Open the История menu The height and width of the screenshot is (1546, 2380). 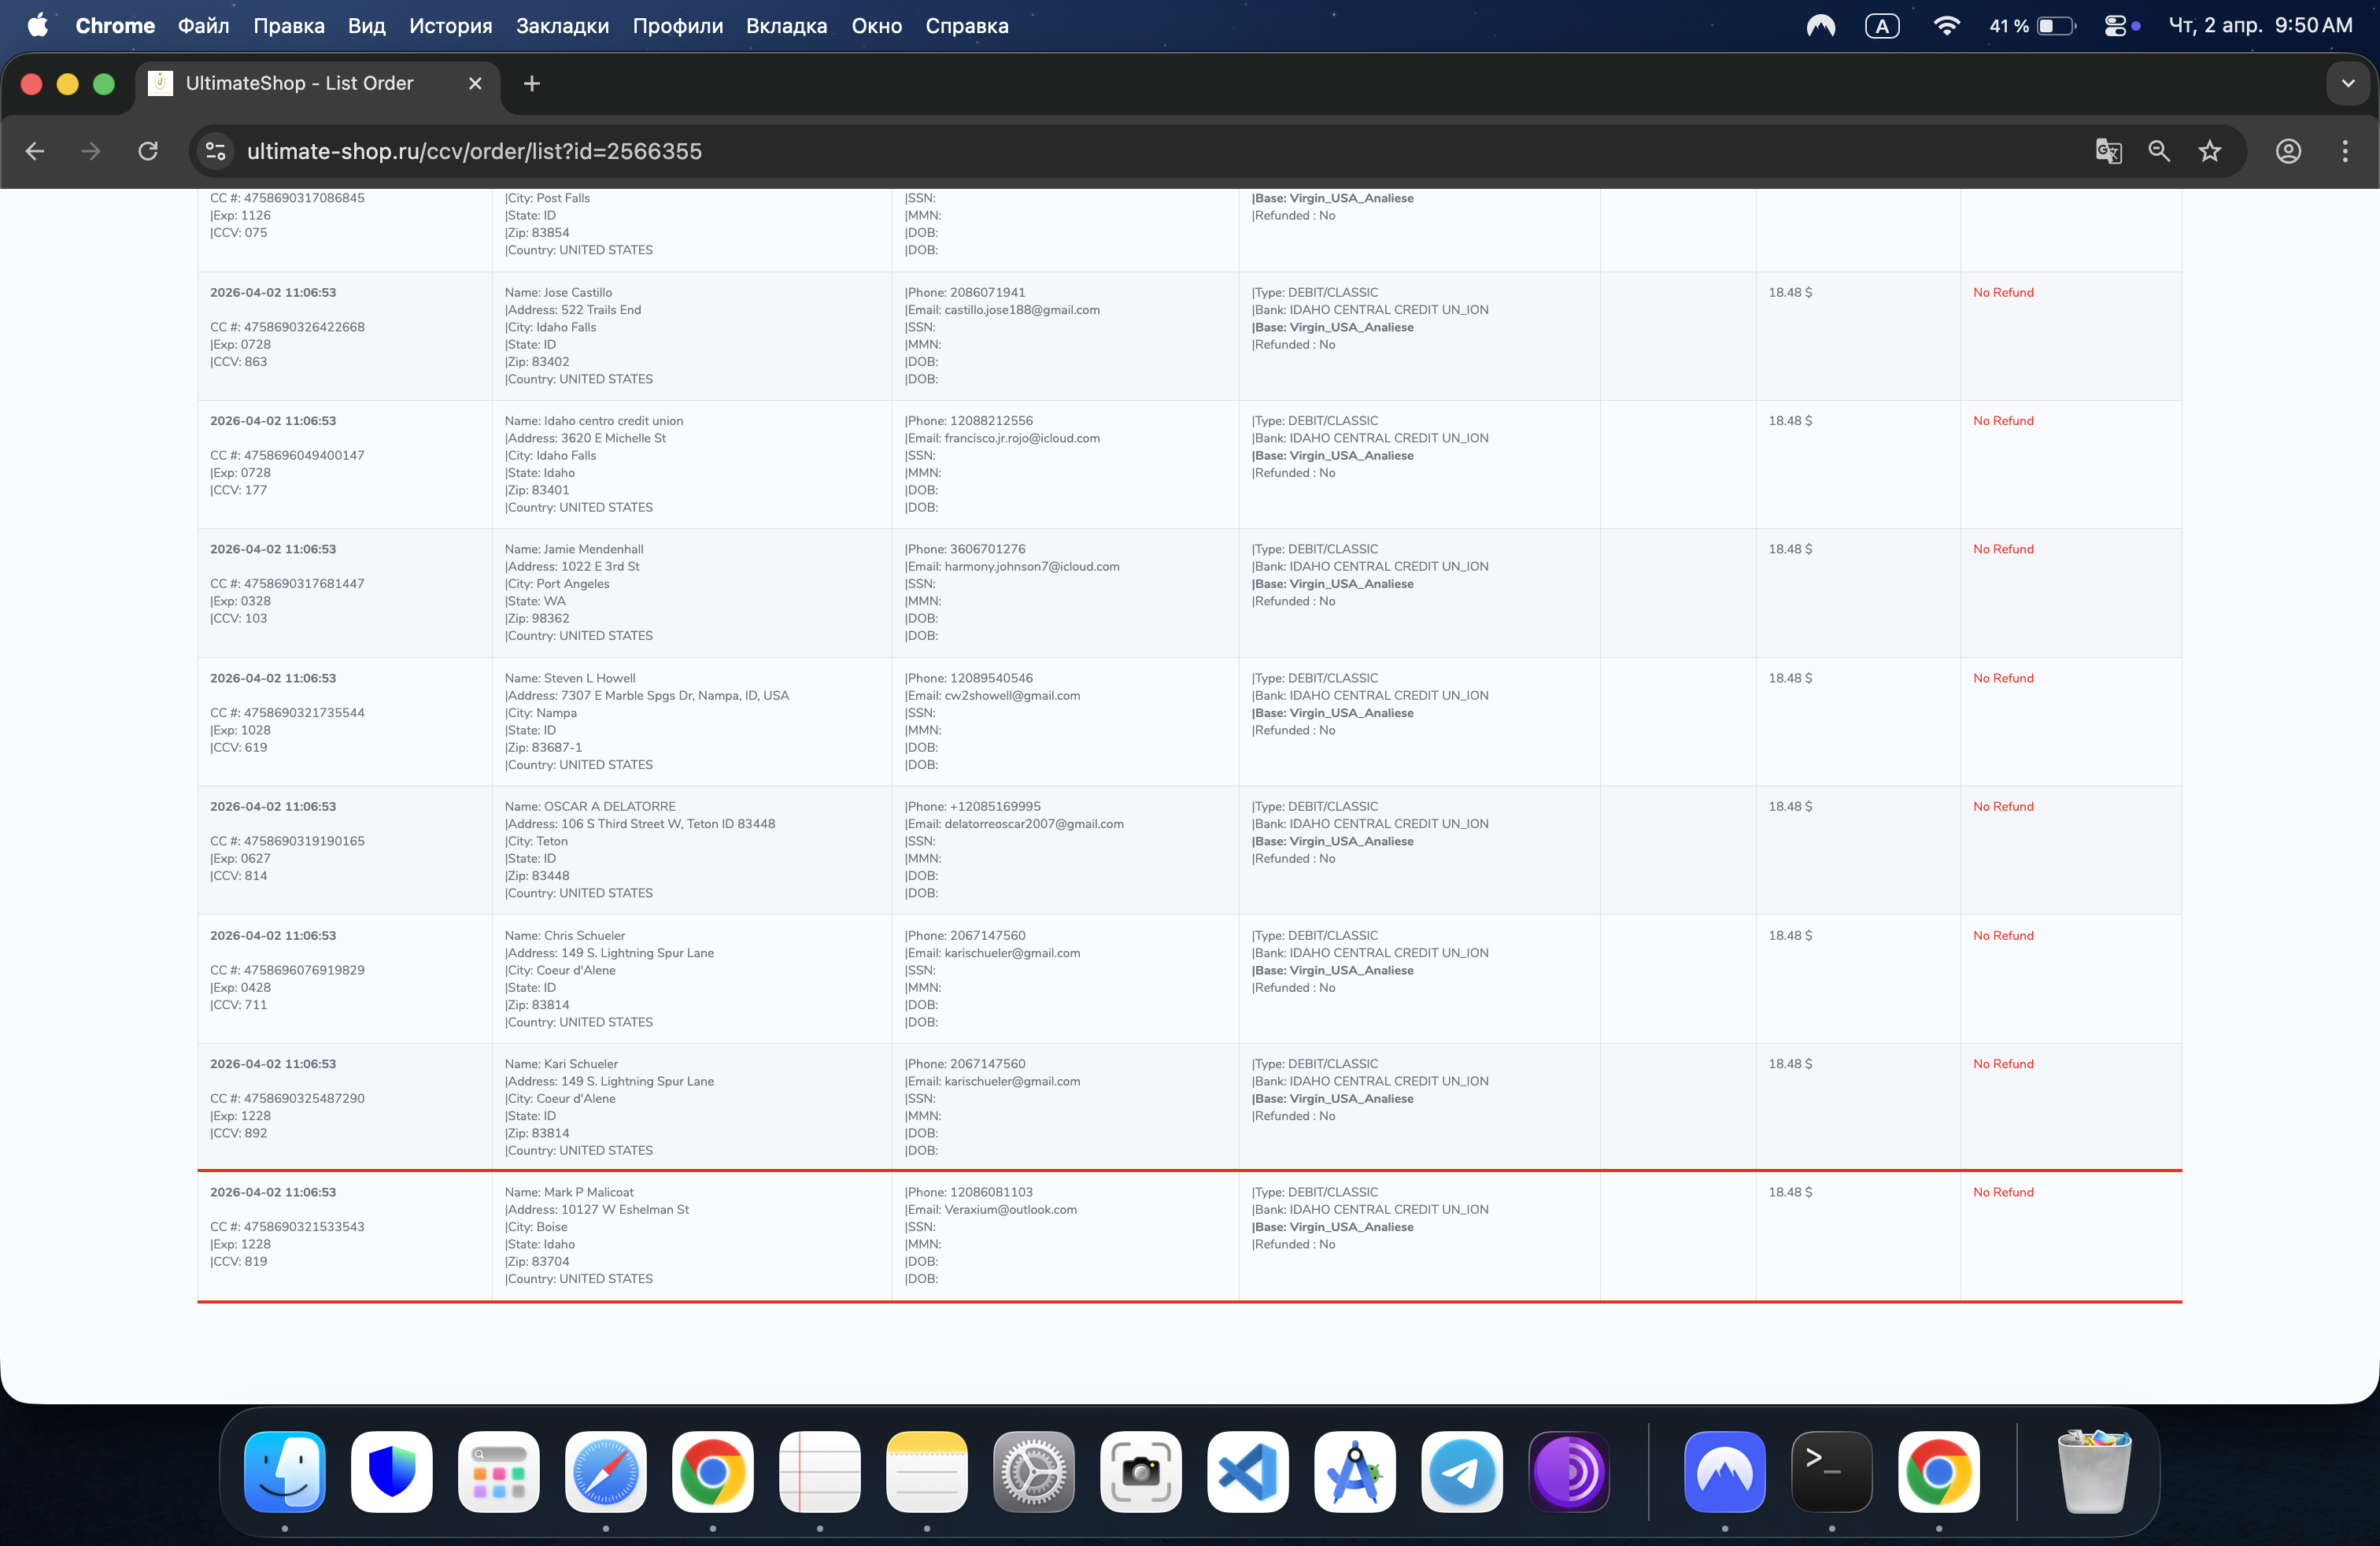point(451,26)
